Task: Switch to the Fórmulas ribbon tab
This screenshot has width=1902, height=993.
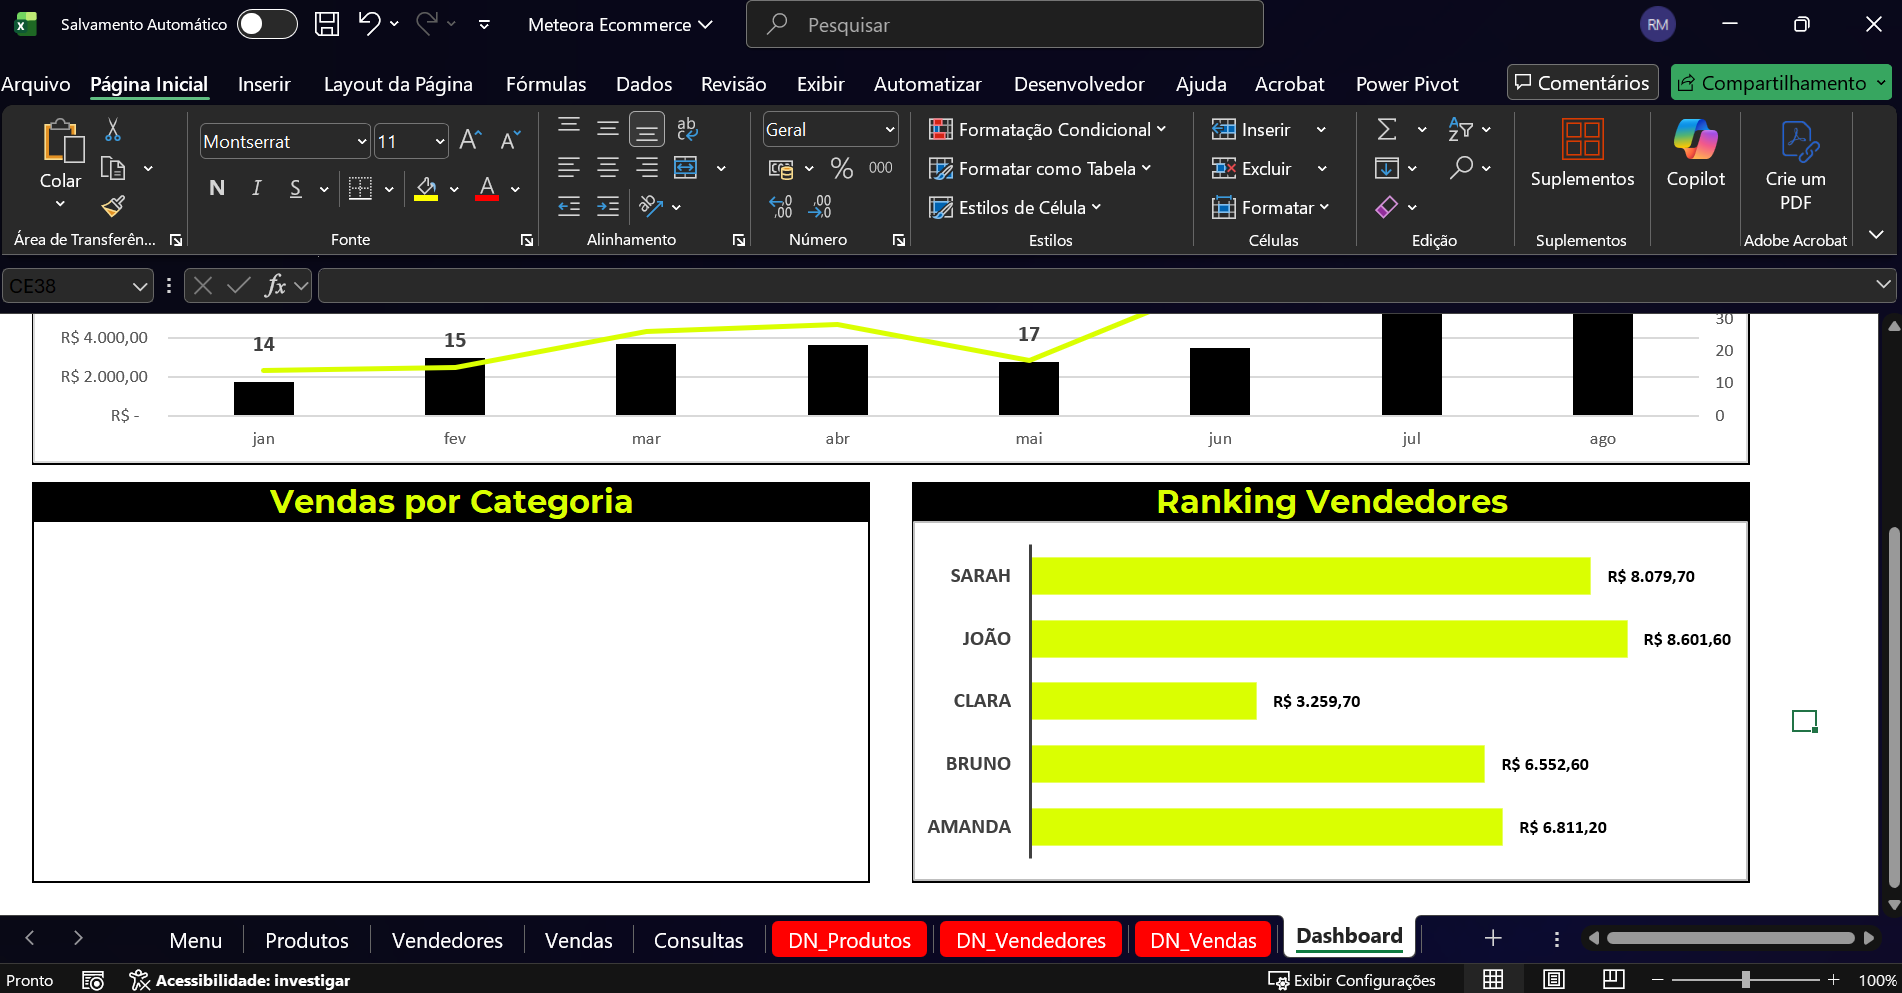Action: tap(546, 84)
